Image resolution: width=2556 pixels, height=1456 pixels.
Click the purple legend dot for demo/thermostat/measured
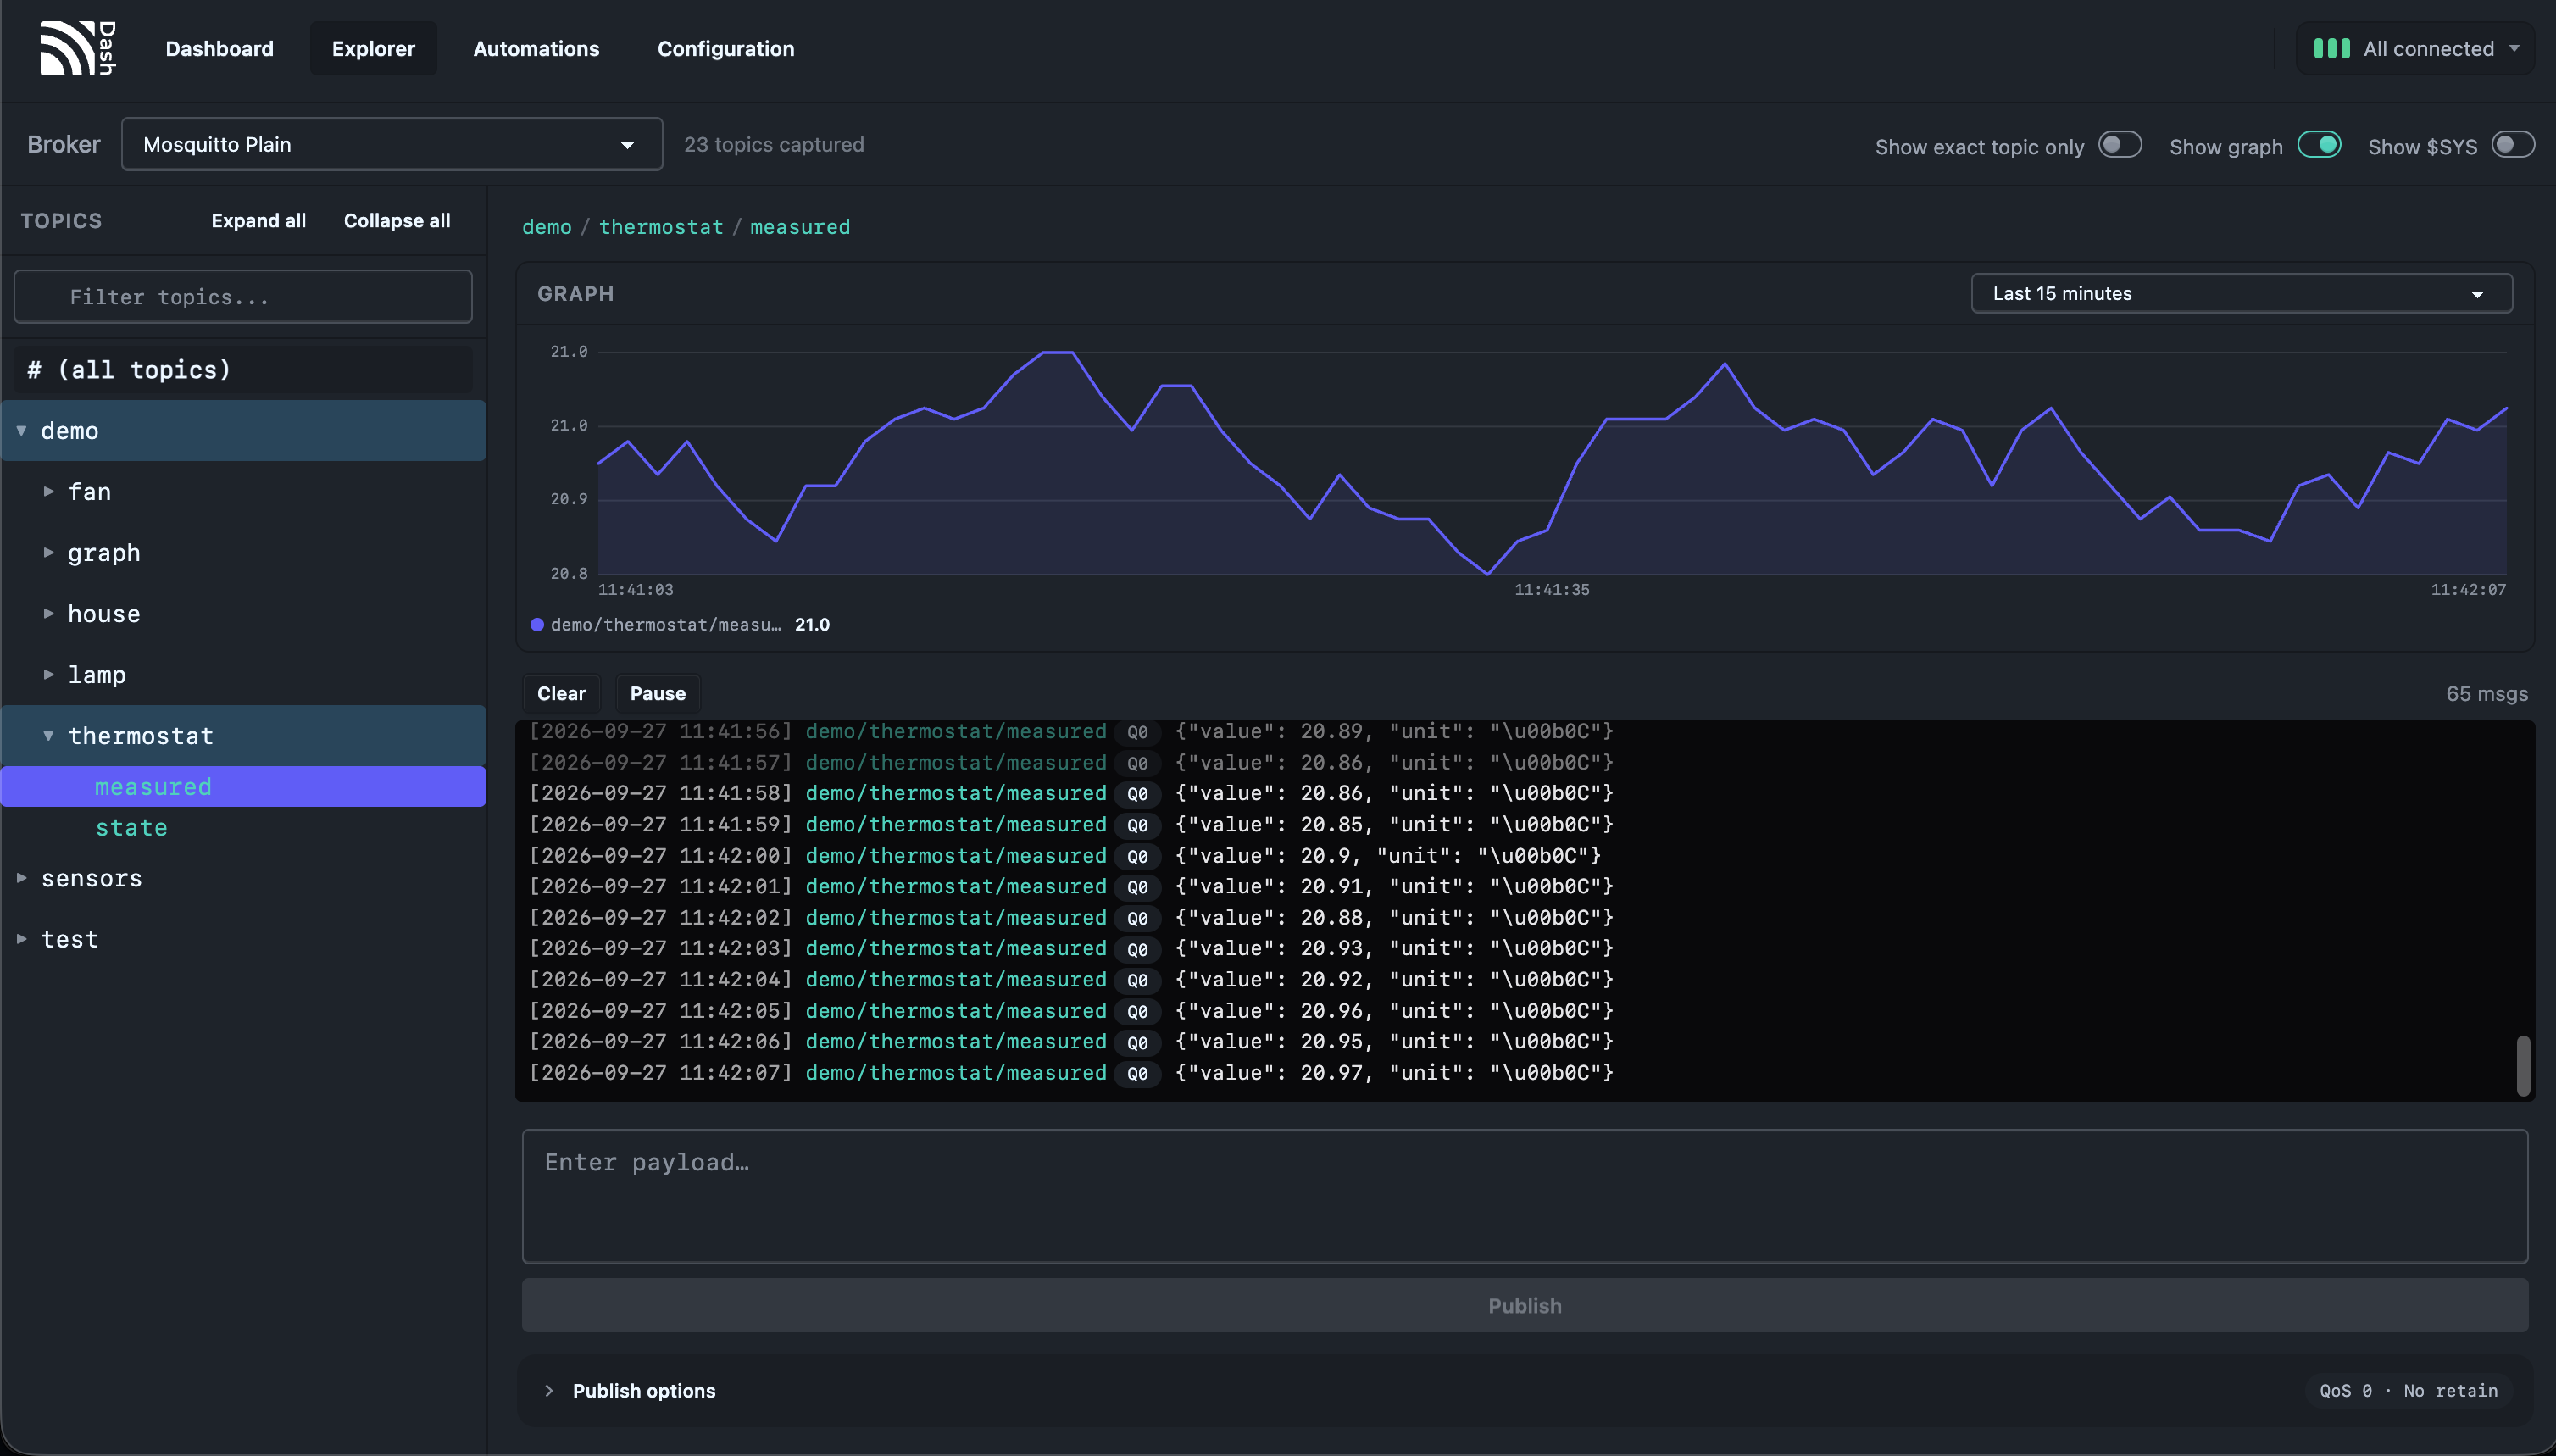(x=537, y=625)
